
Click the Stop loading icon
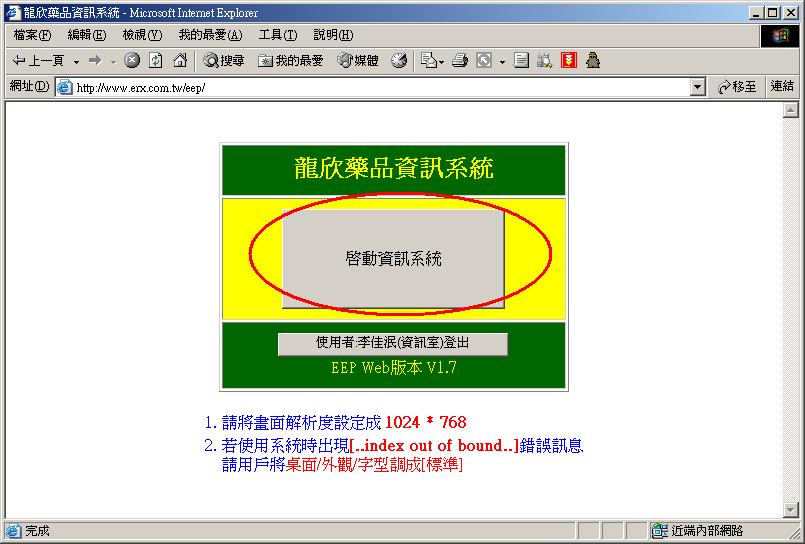(132, 61)
